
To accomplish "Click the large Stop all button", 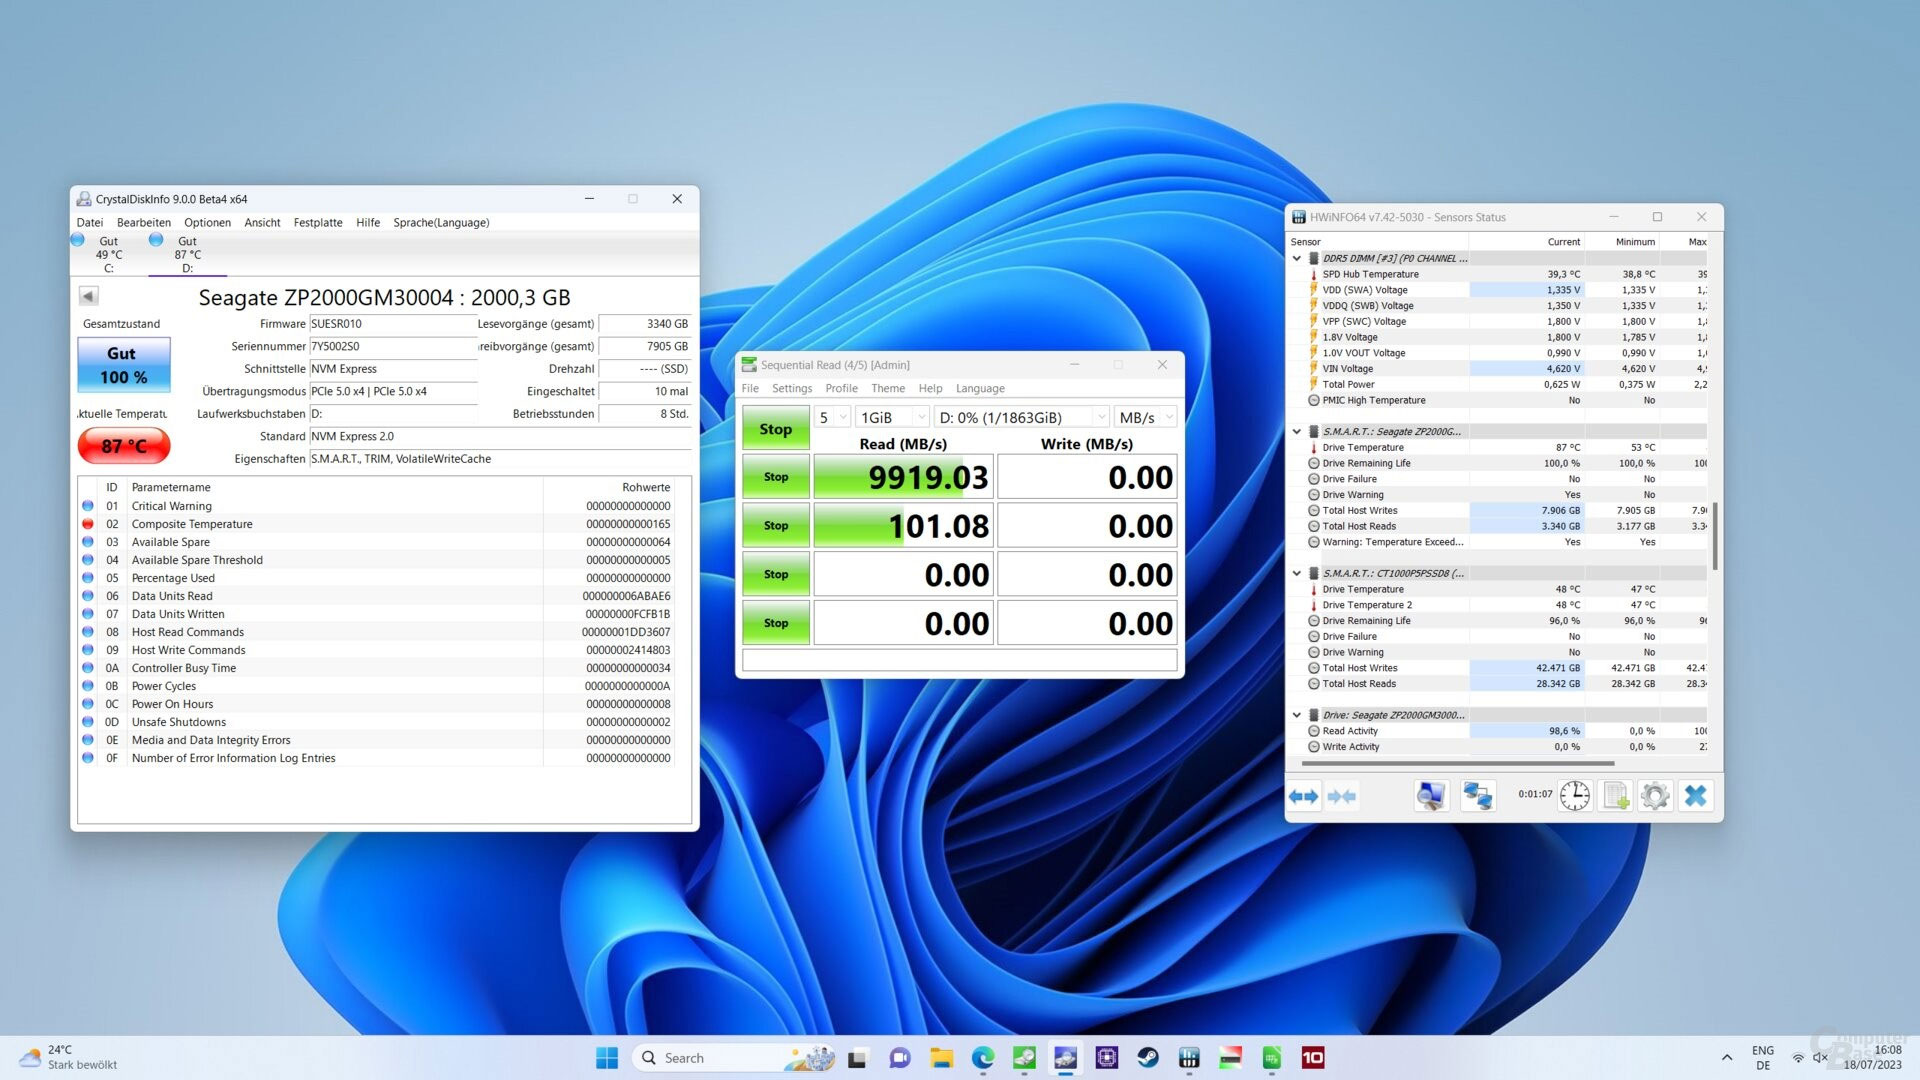I will (775, 429).
